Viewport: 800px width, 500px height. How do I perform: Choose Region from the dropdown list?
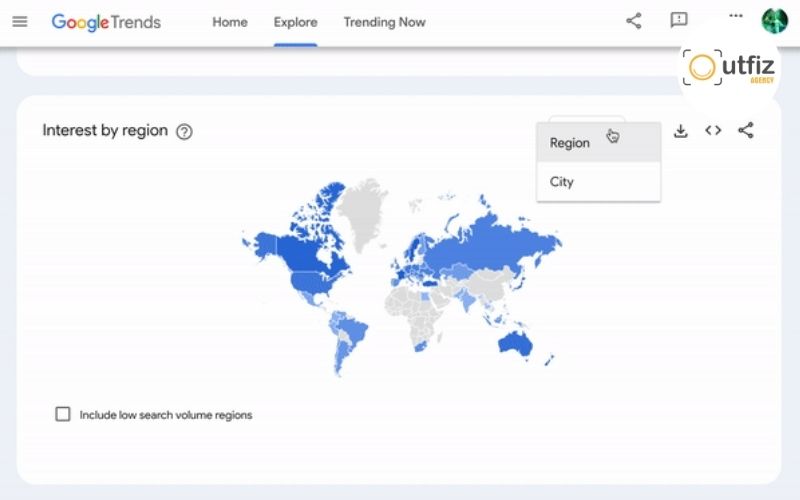[598, 143]
